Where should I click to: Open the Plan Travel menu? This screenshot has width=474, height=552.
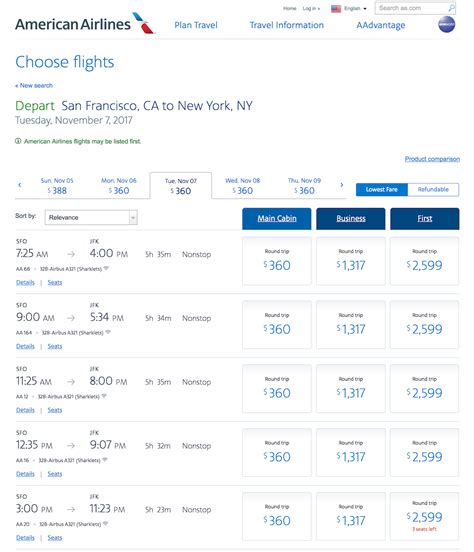coord(196,25)
